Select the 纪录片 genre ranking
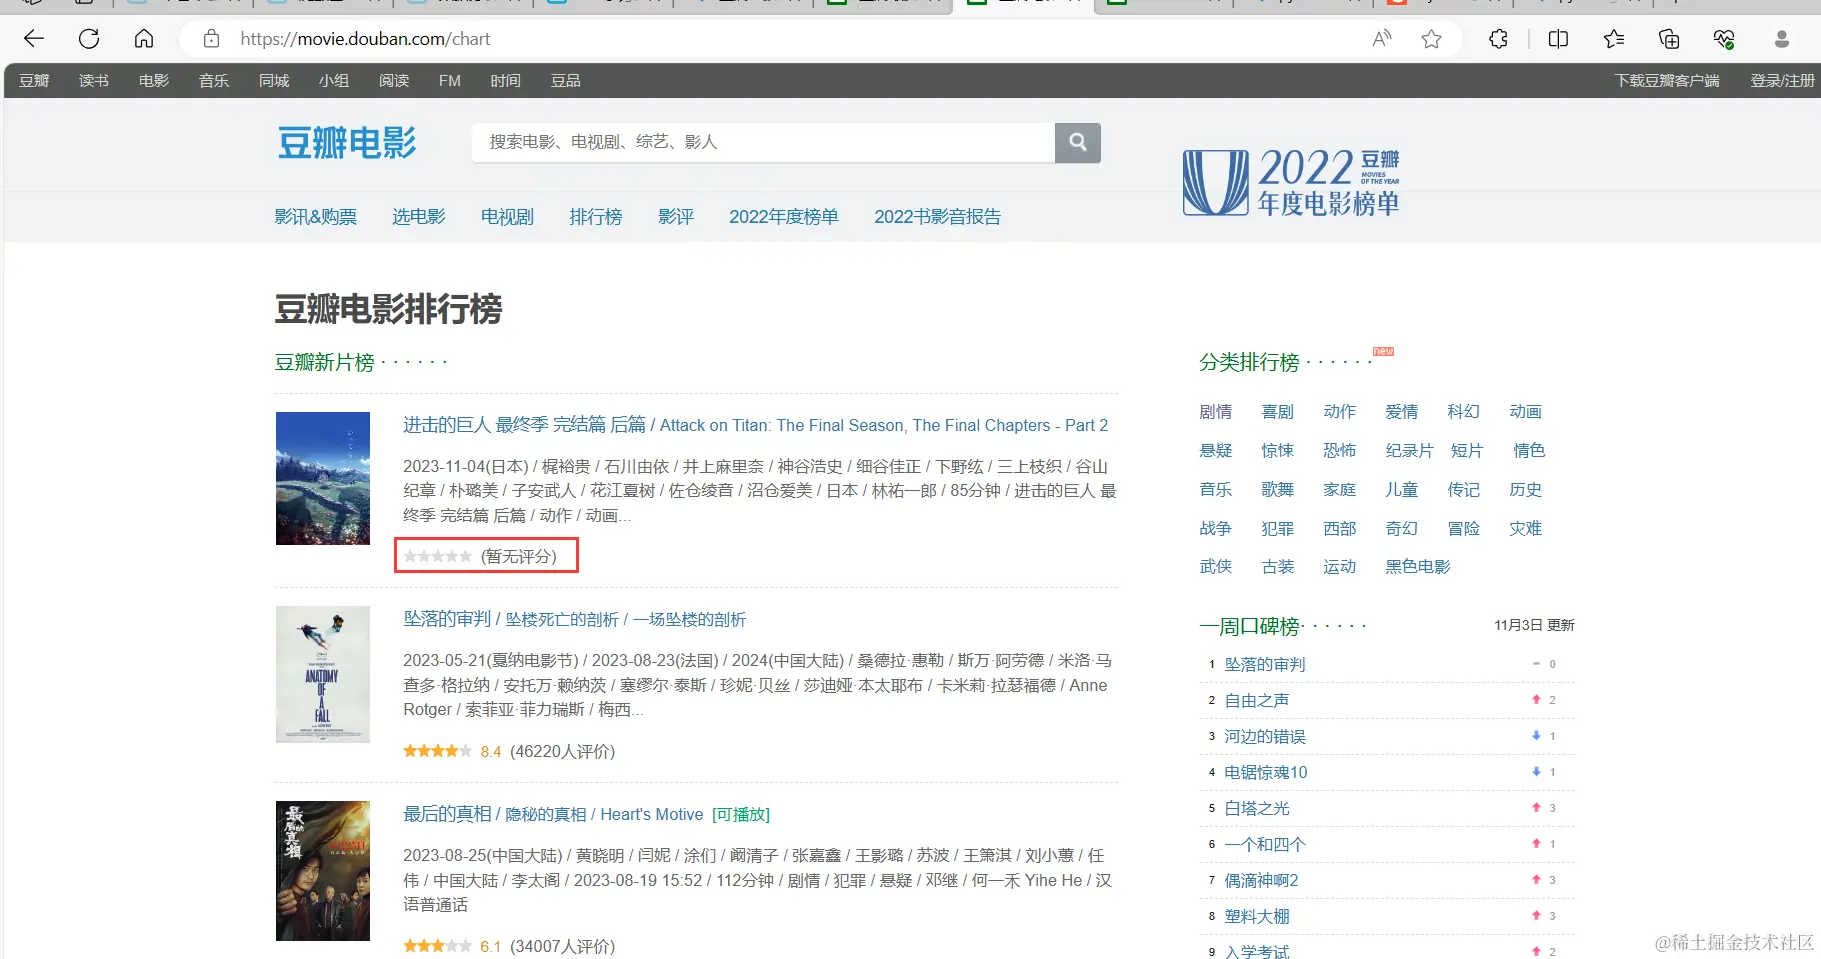 pyautogui.click(x=1410, y=451)
